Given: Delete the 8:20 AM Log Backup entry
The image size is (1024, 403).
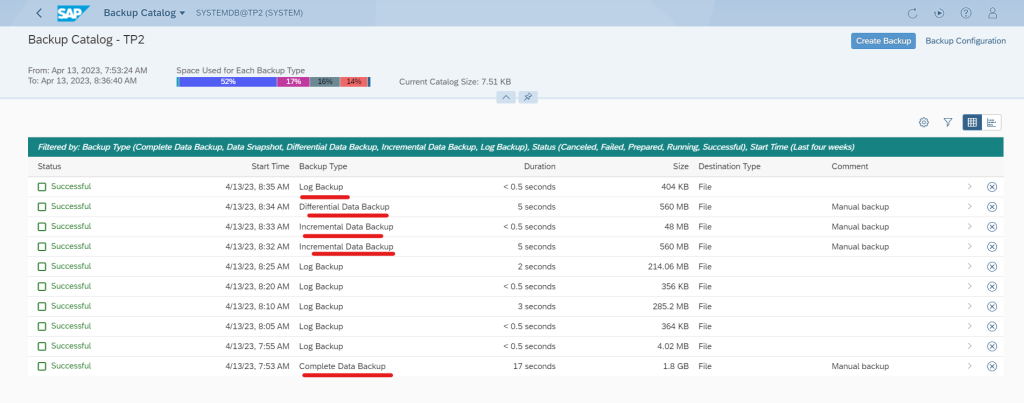Looking at the screenshot, I should point(991,287).
